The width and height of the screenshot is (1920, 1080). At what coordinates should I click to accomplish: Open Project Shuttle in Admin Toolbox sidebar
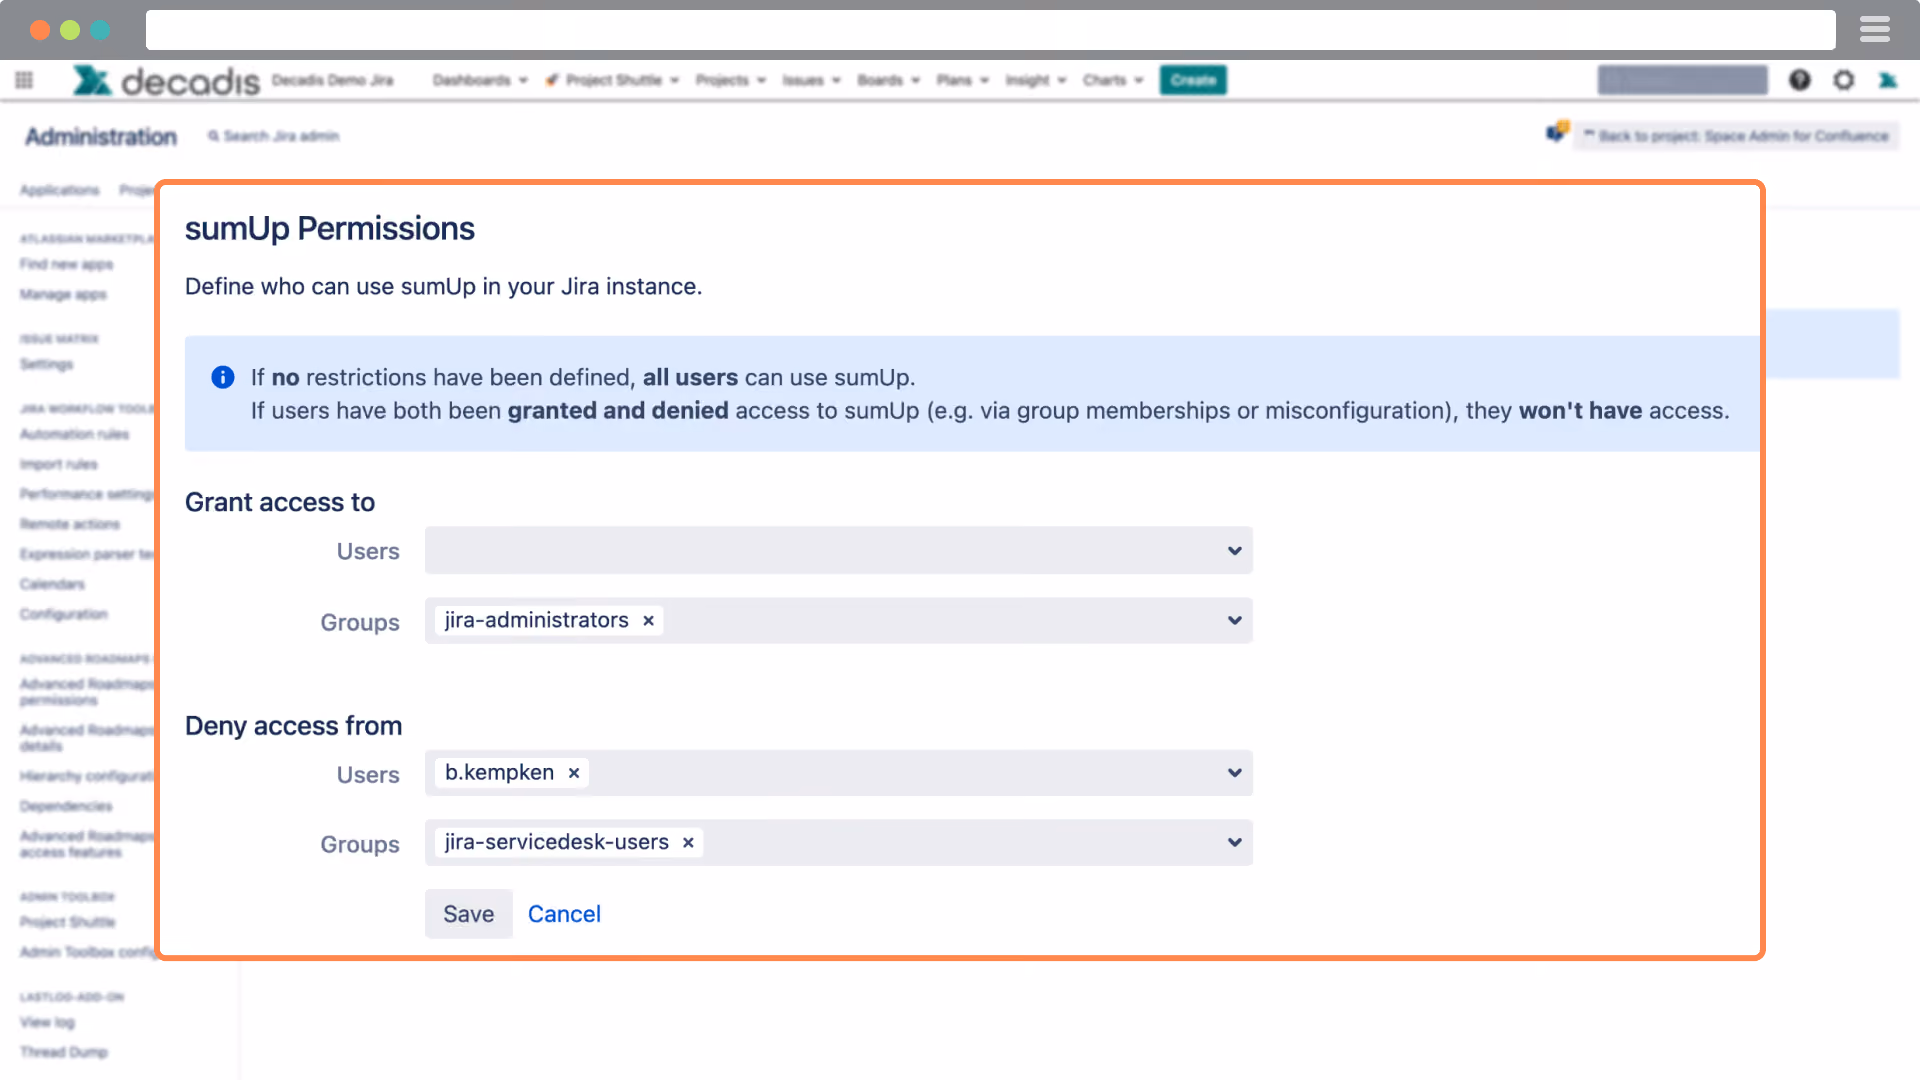click(x=67, y=922)
